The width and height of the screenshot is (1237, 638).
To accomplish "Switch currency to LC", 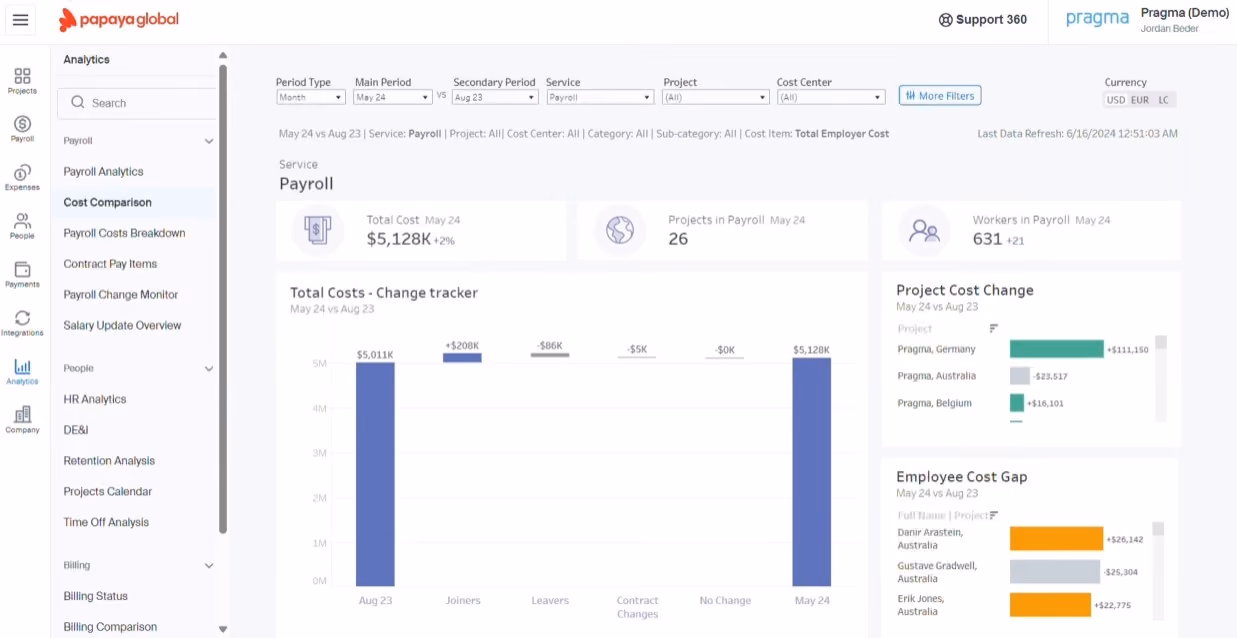I will point(1163,100).
